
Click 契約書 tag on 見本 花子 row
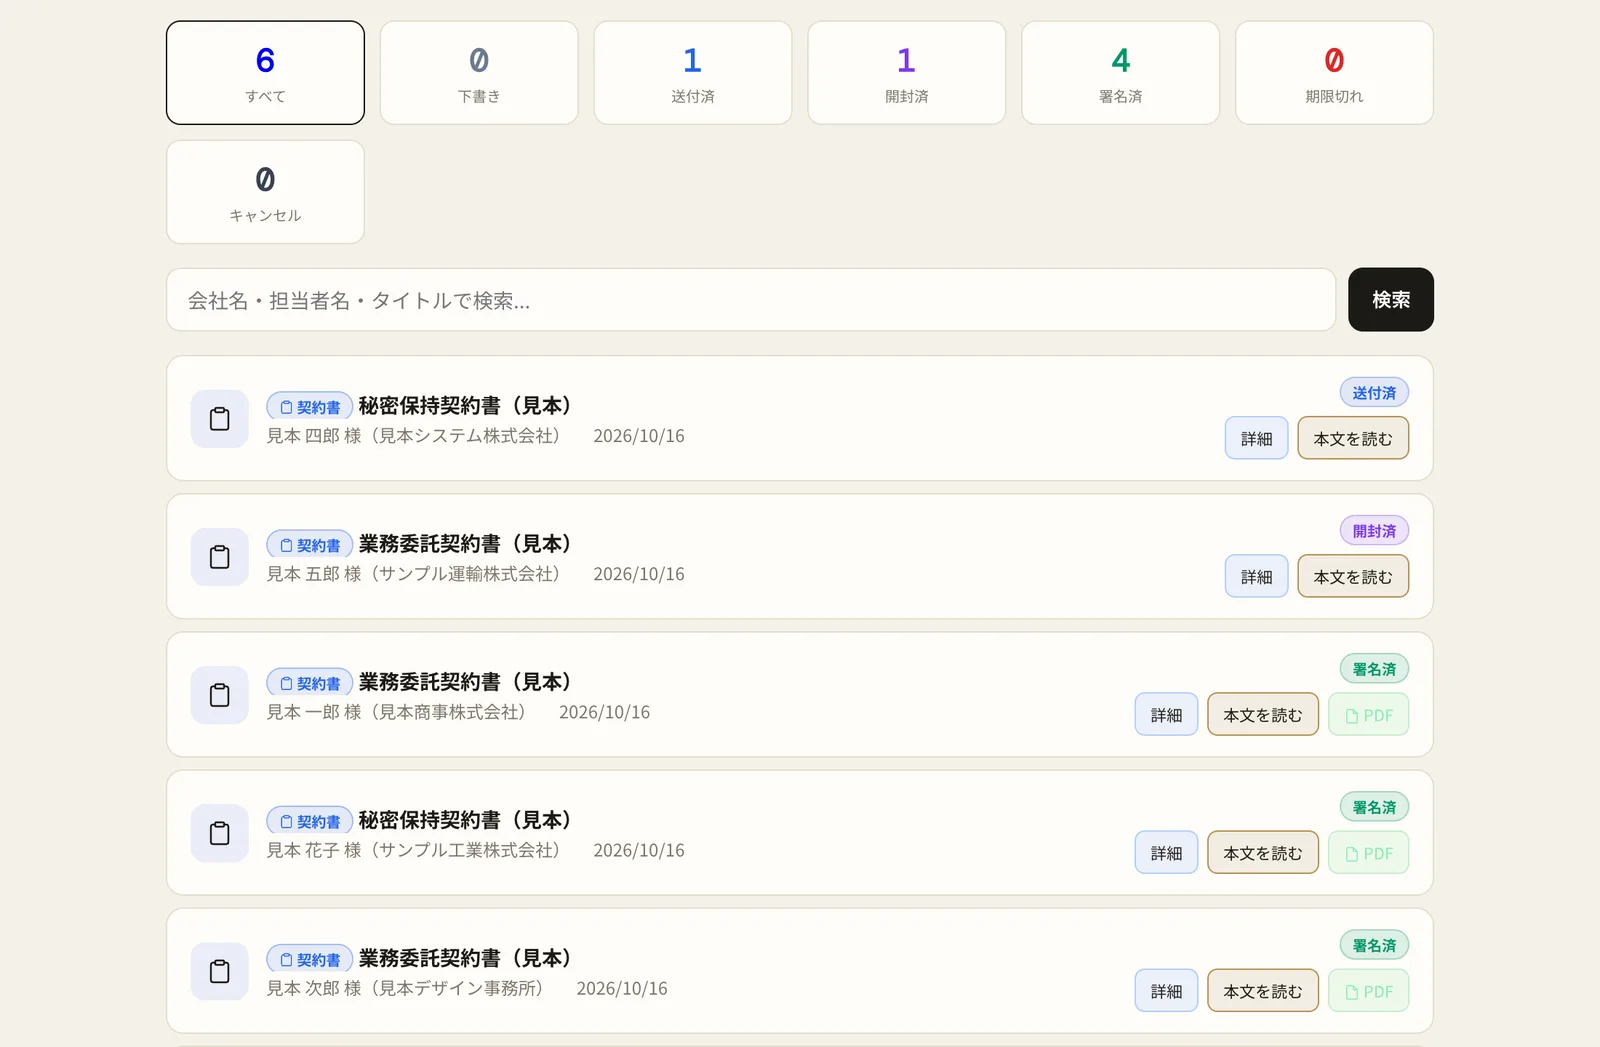310,821
